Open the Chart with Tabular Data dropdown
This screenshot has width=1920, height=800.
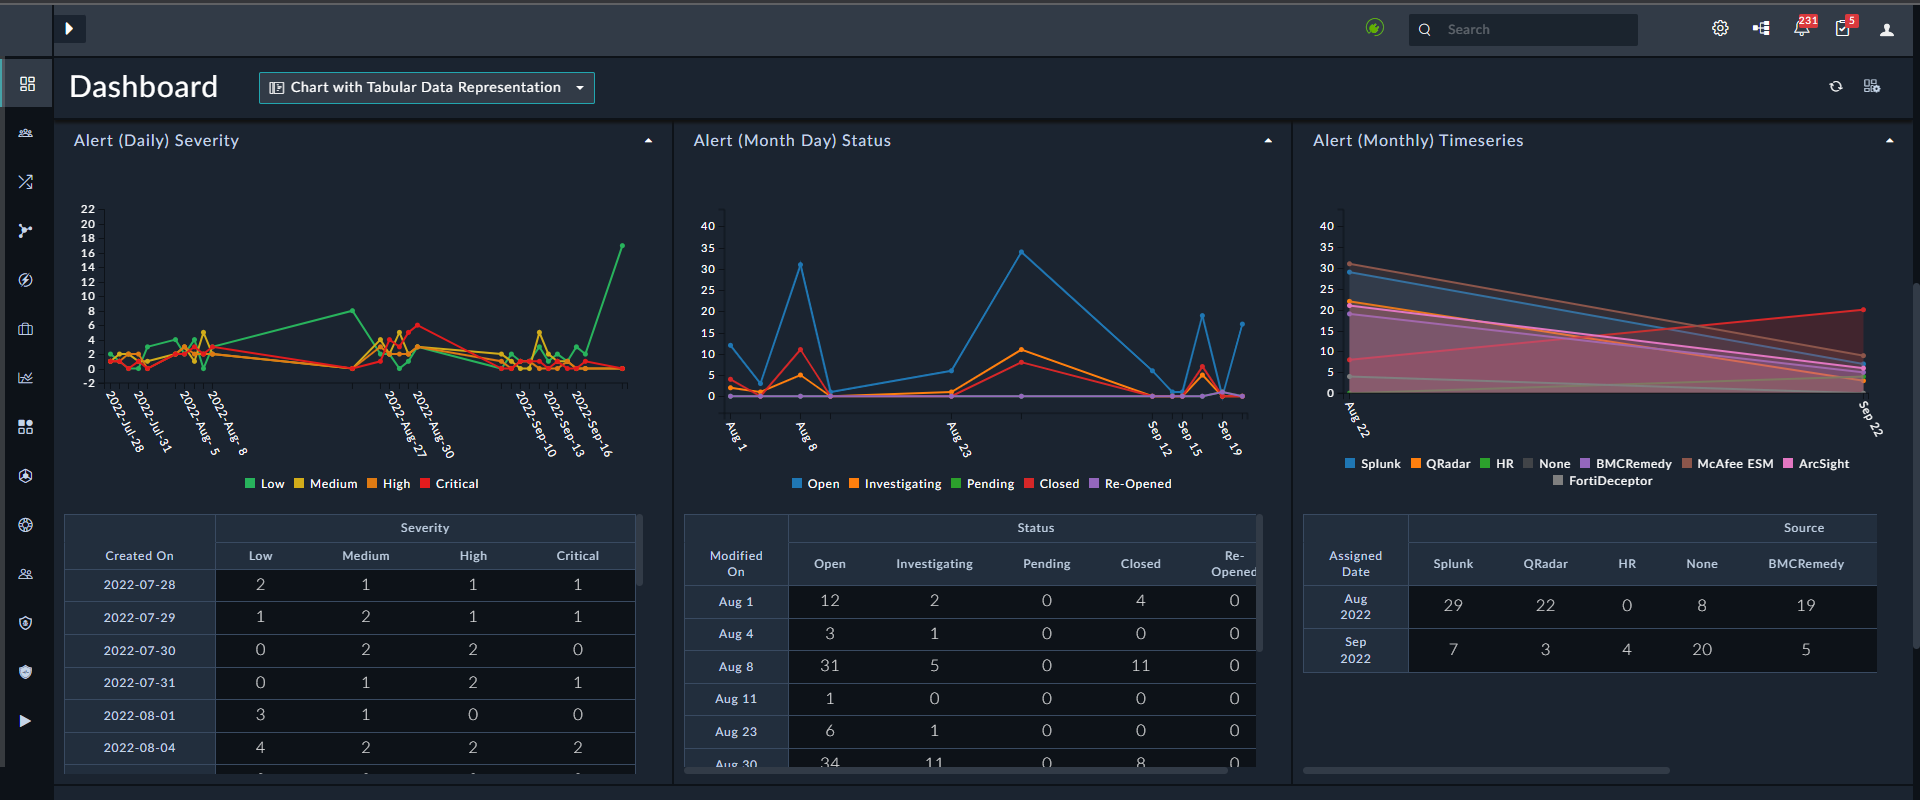[427, 88]
